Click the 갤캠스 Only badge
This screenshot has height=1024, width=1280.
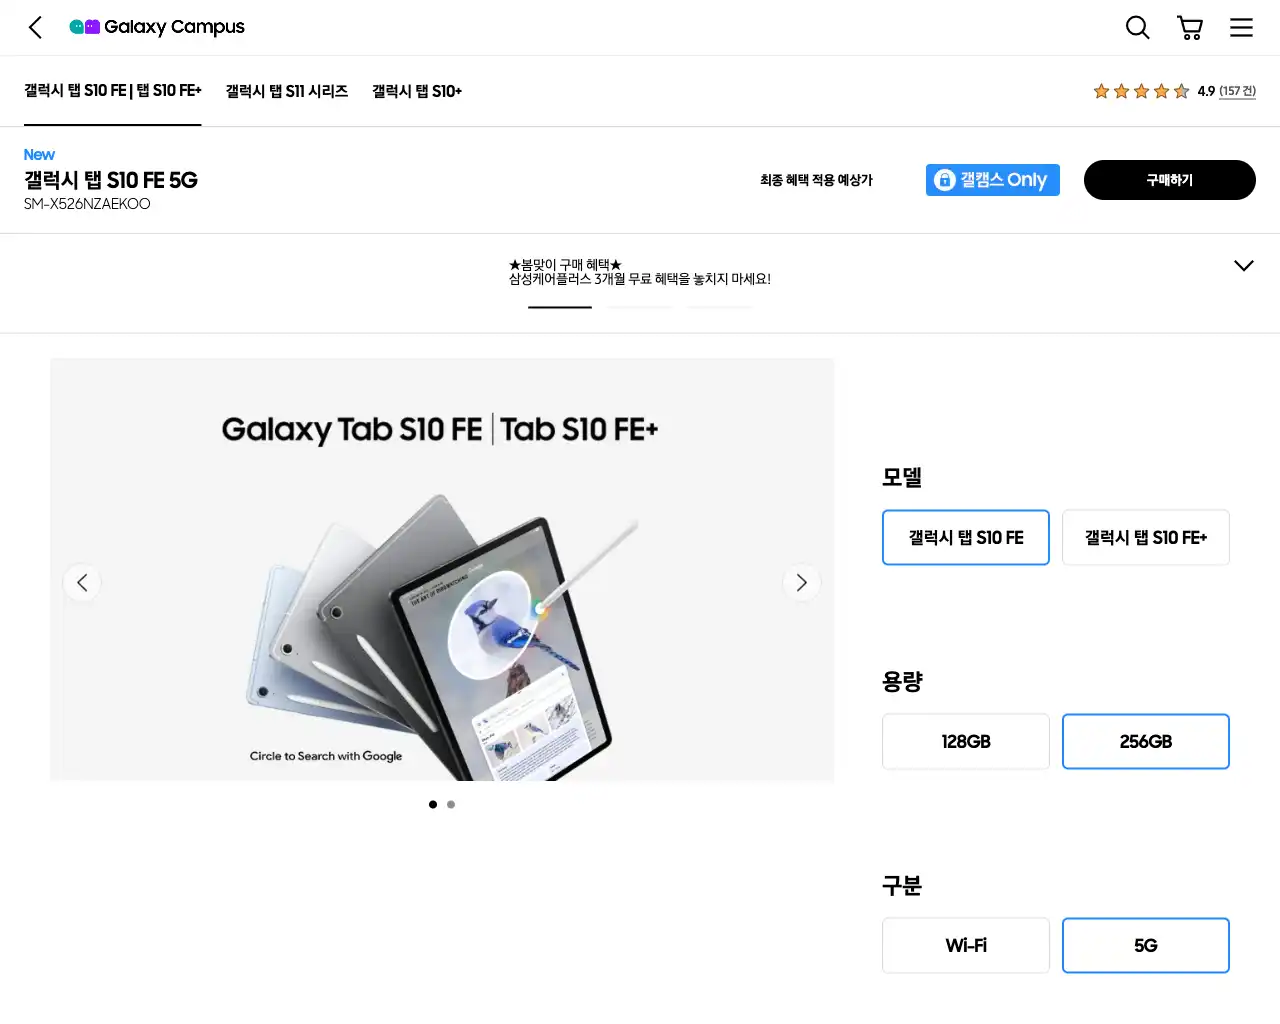click(x=993, y=180)
